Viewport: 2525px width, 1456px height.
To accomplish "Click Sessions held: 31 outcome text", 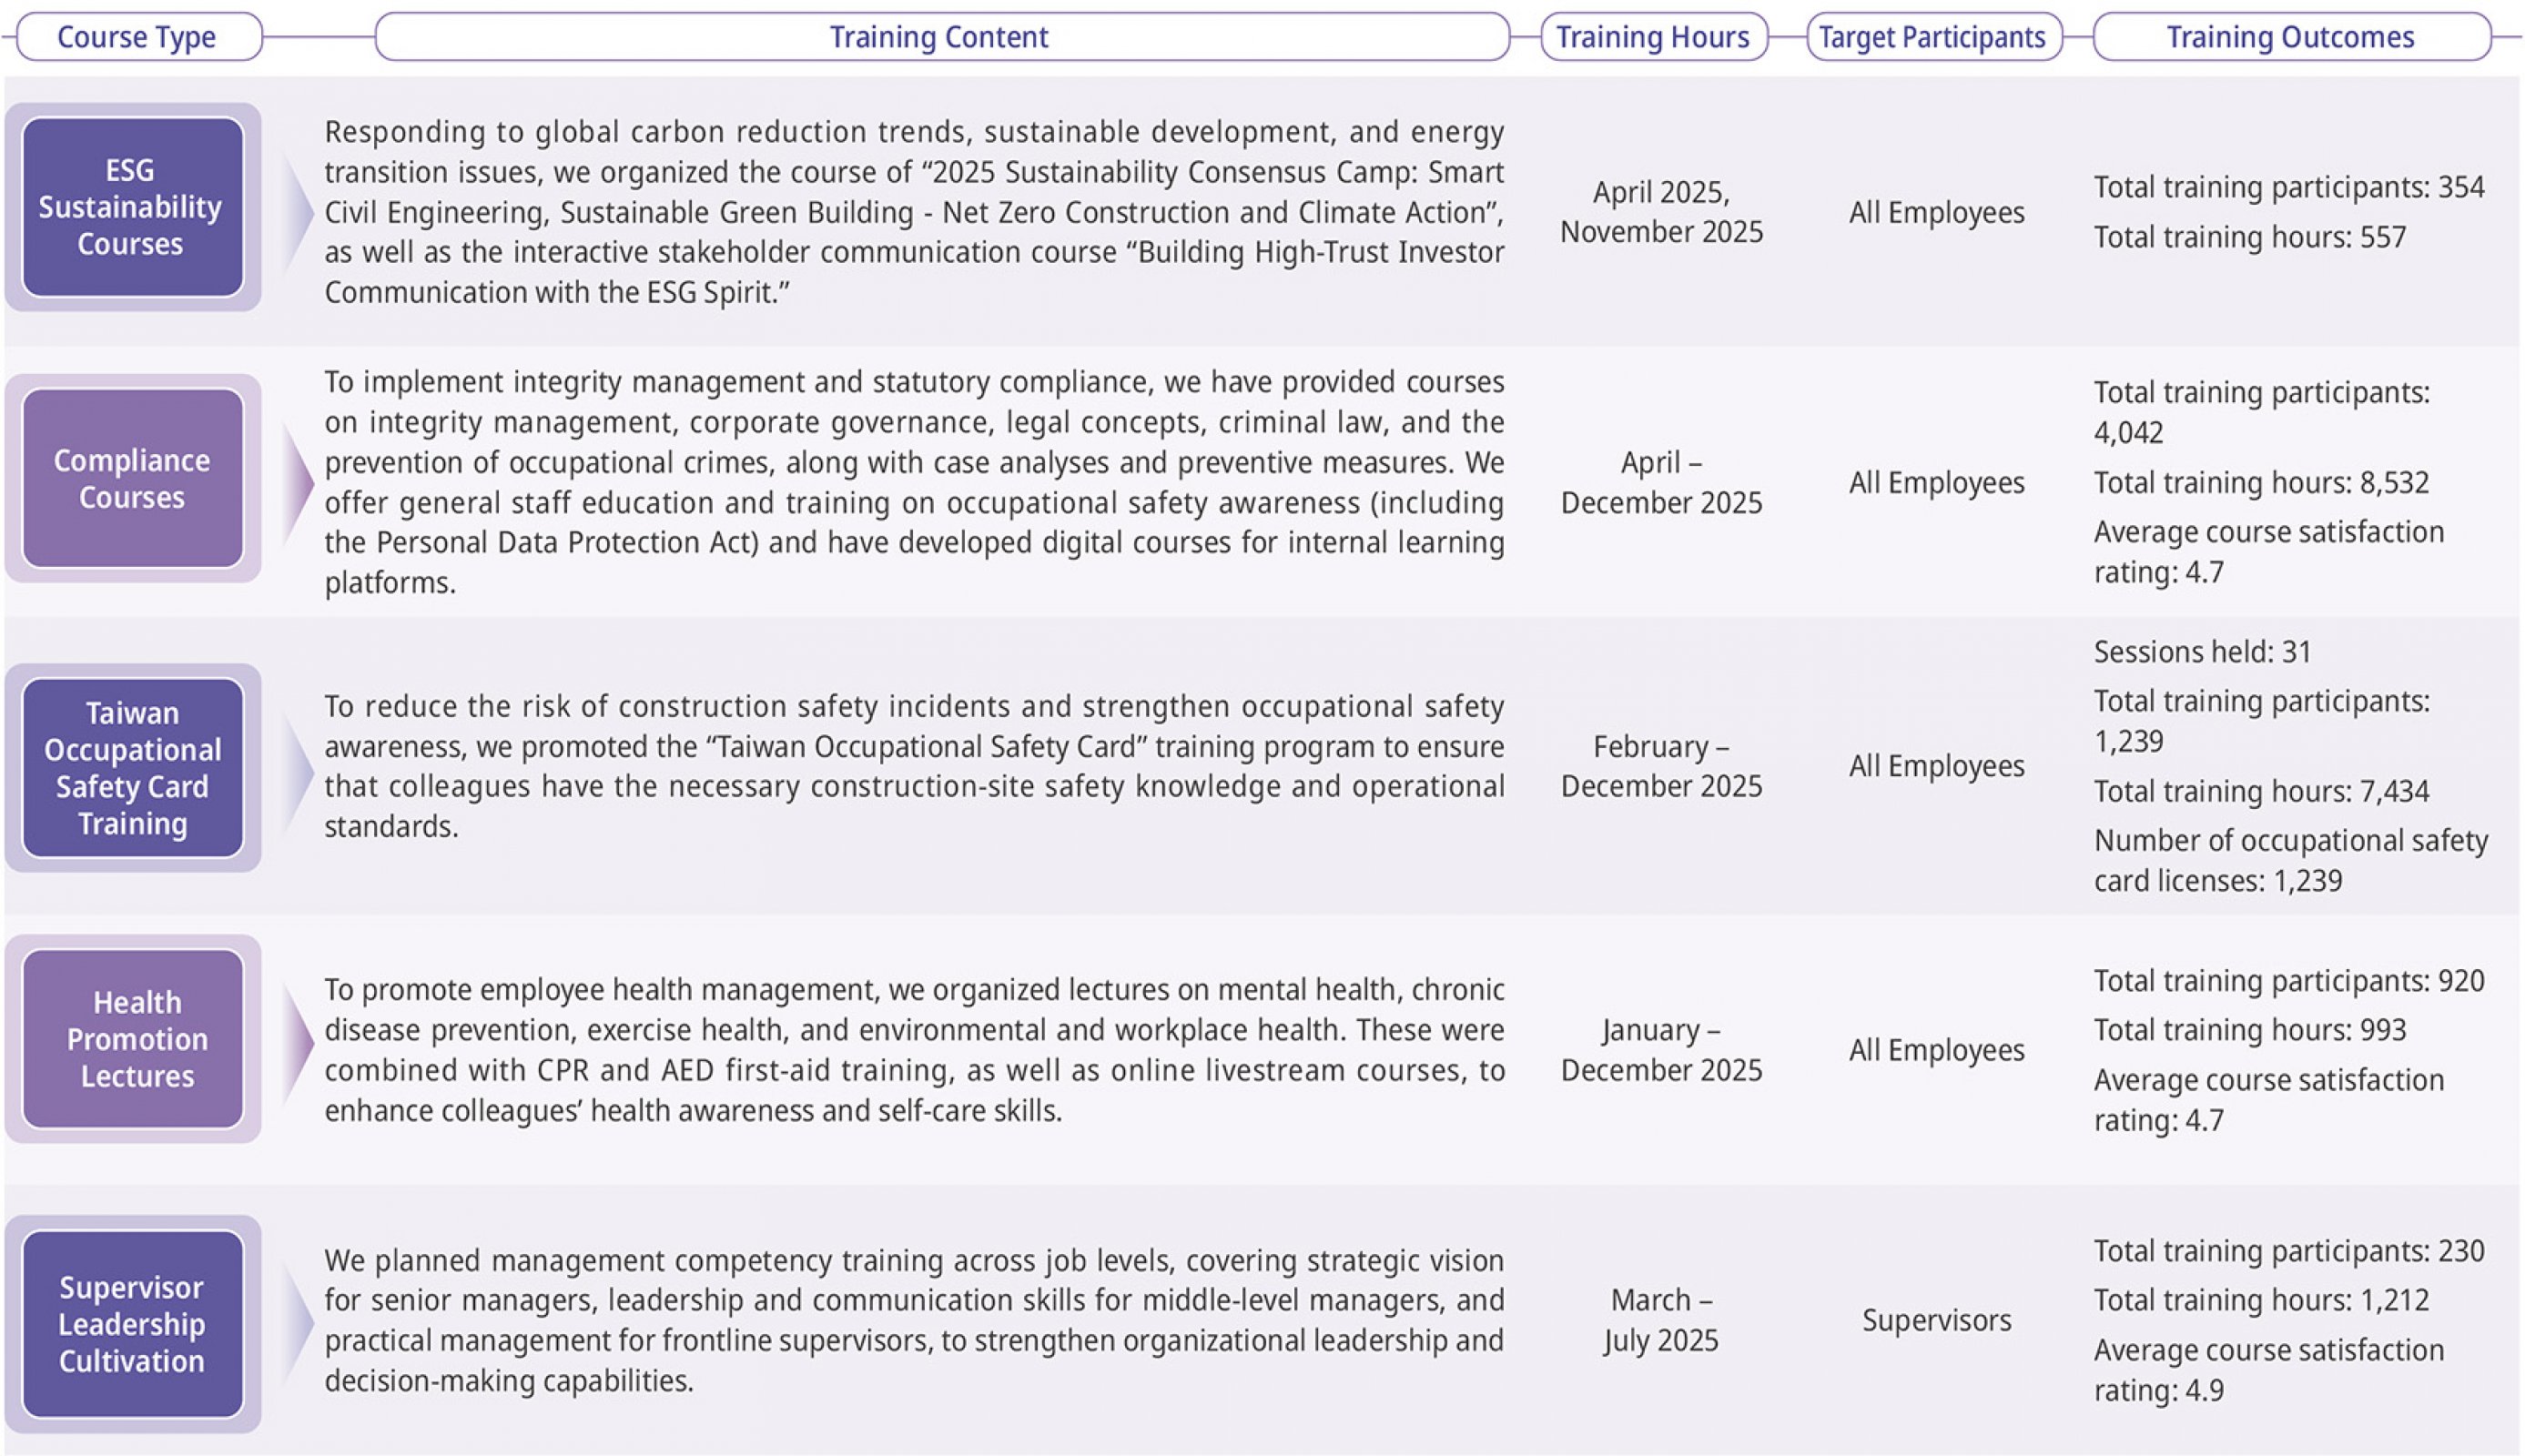I will (2202, 652).
